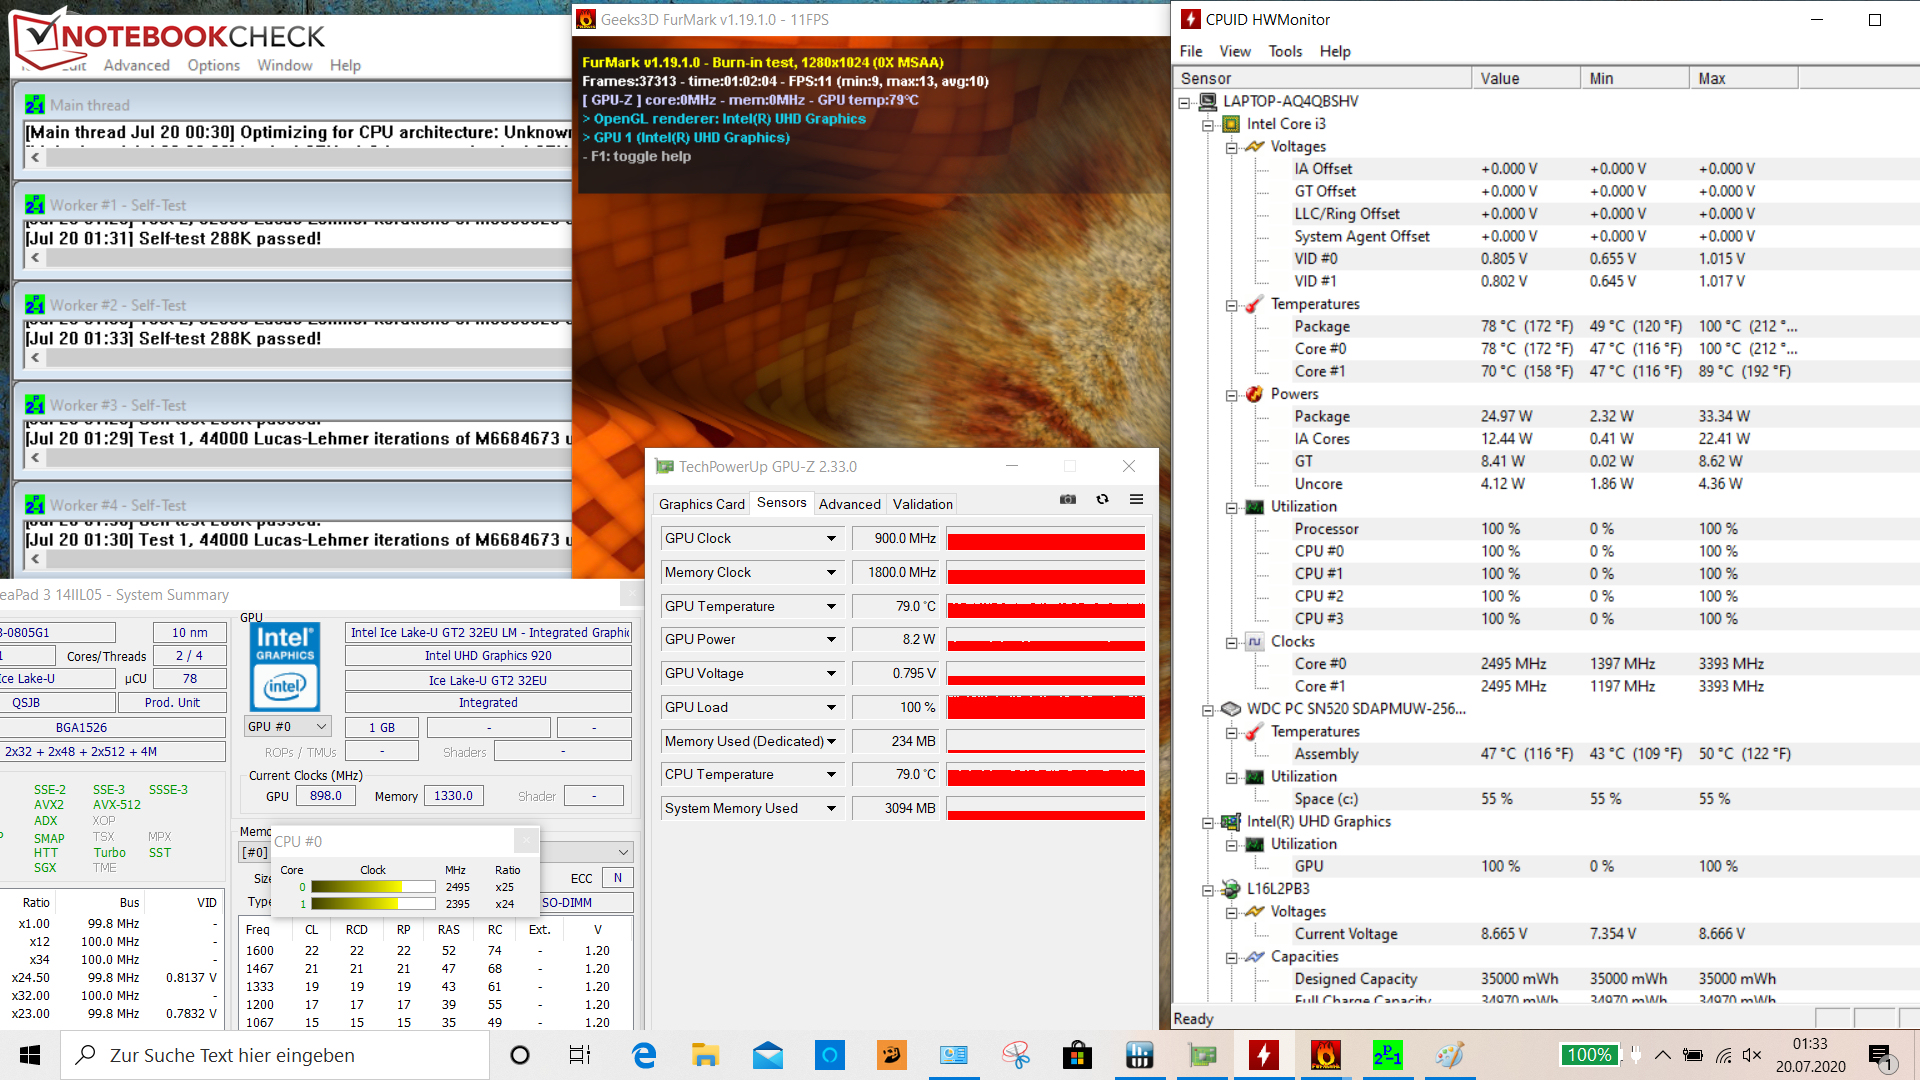
Task: Click the Prod. Unit button
Action: (172, 703)
